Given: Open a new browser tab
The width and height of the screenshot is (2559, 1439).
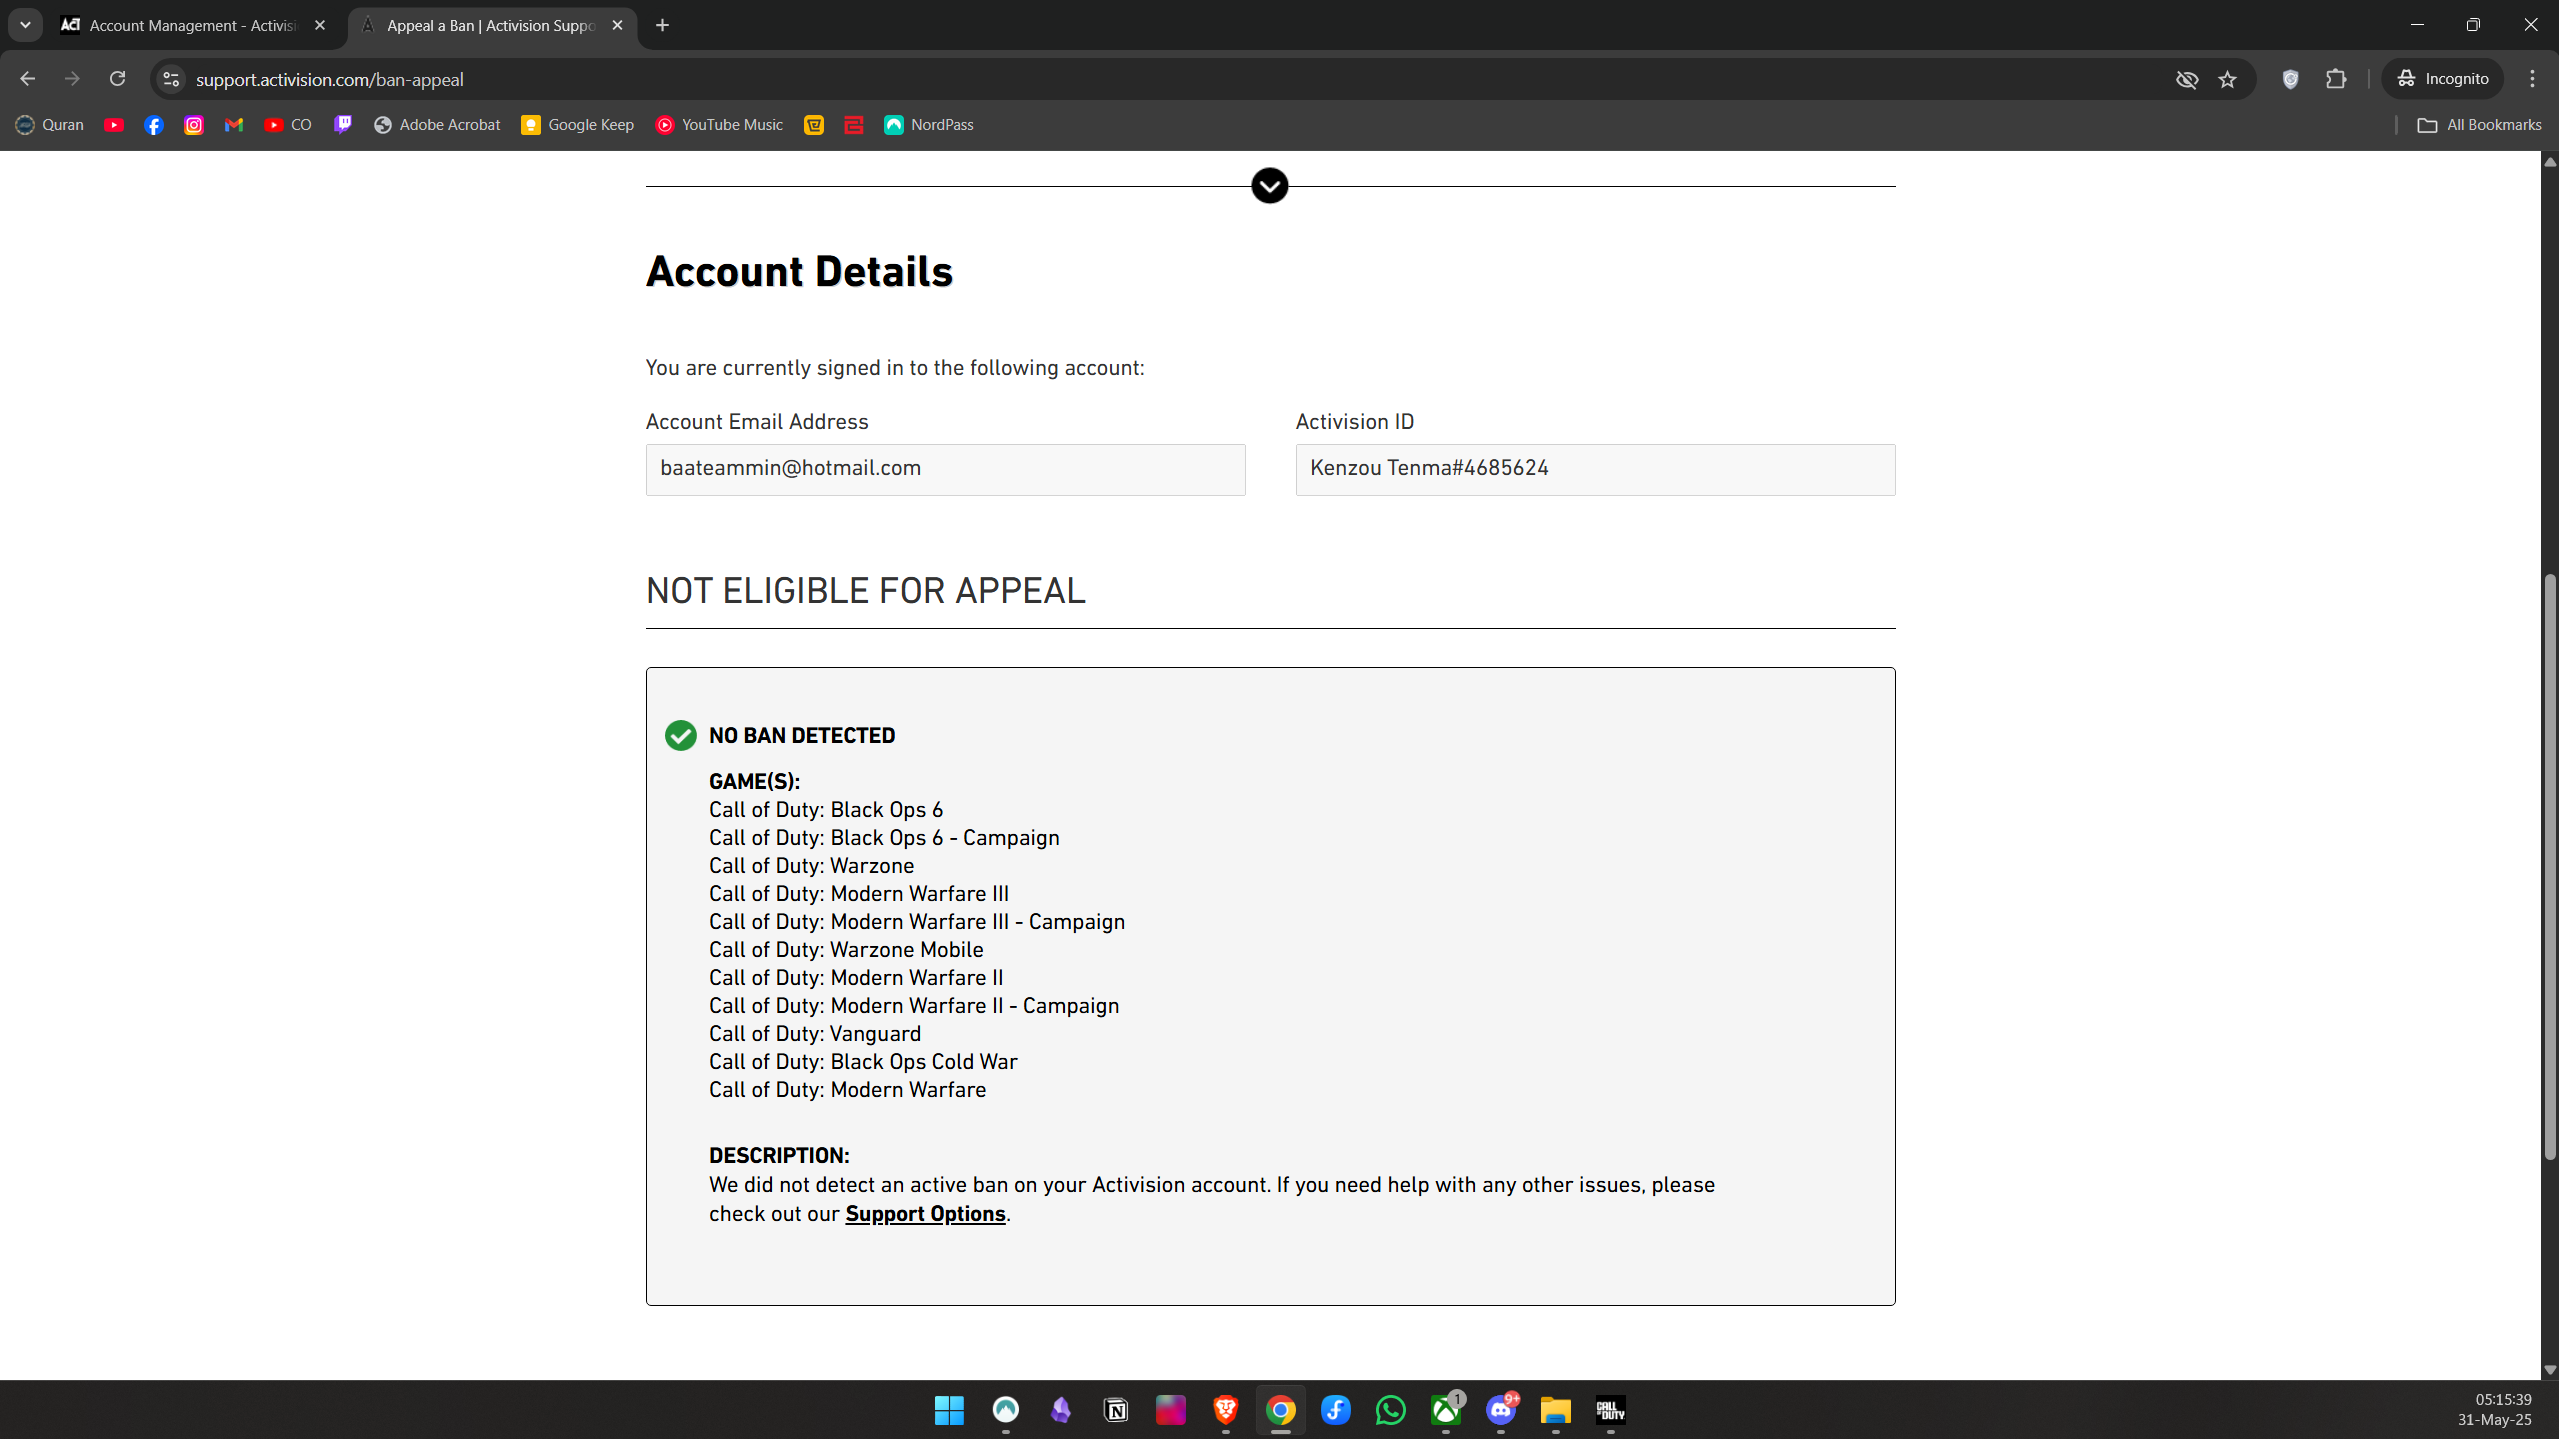Looking at the screenshot, I should point(662,25).
